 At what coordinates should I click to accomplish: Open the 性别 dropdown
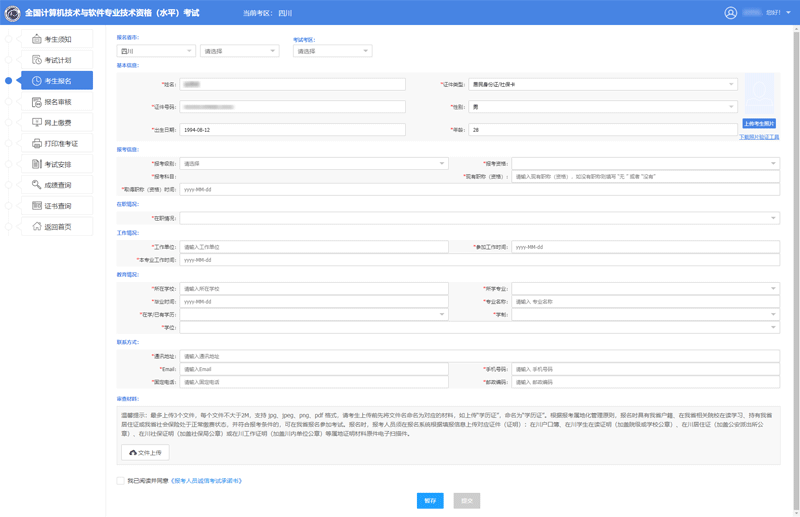603,107
